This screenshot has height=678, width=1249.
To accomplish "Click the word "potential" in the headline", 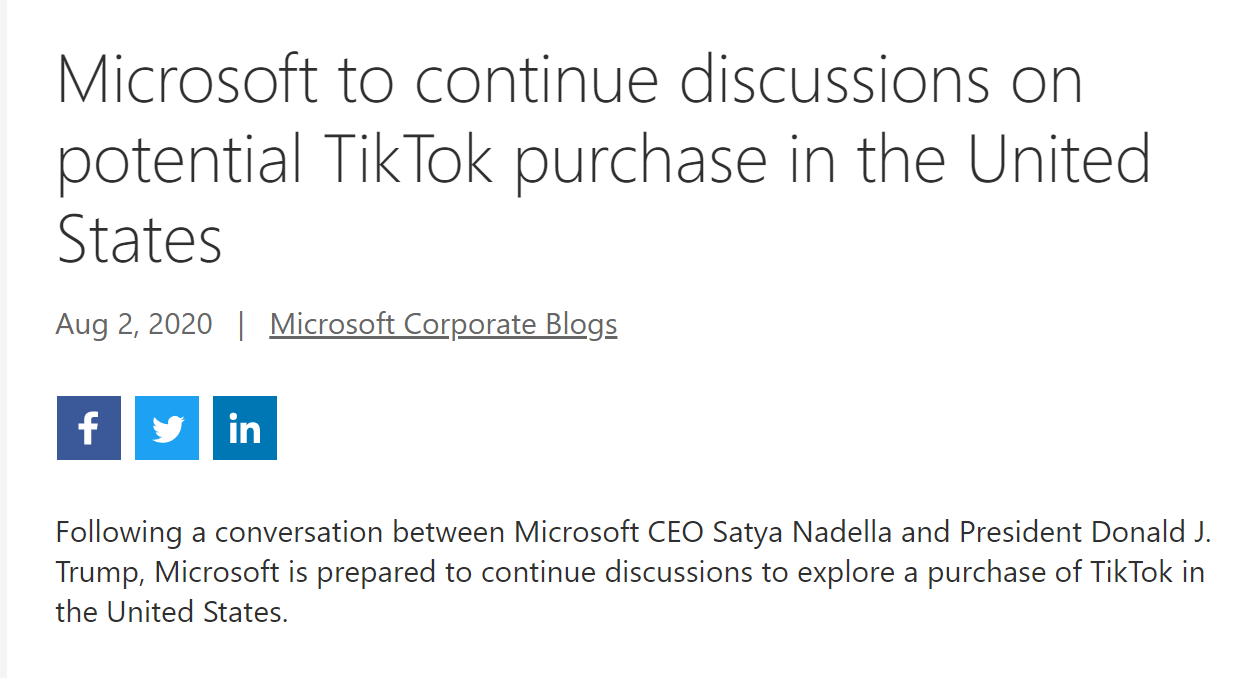I will 180,160.
